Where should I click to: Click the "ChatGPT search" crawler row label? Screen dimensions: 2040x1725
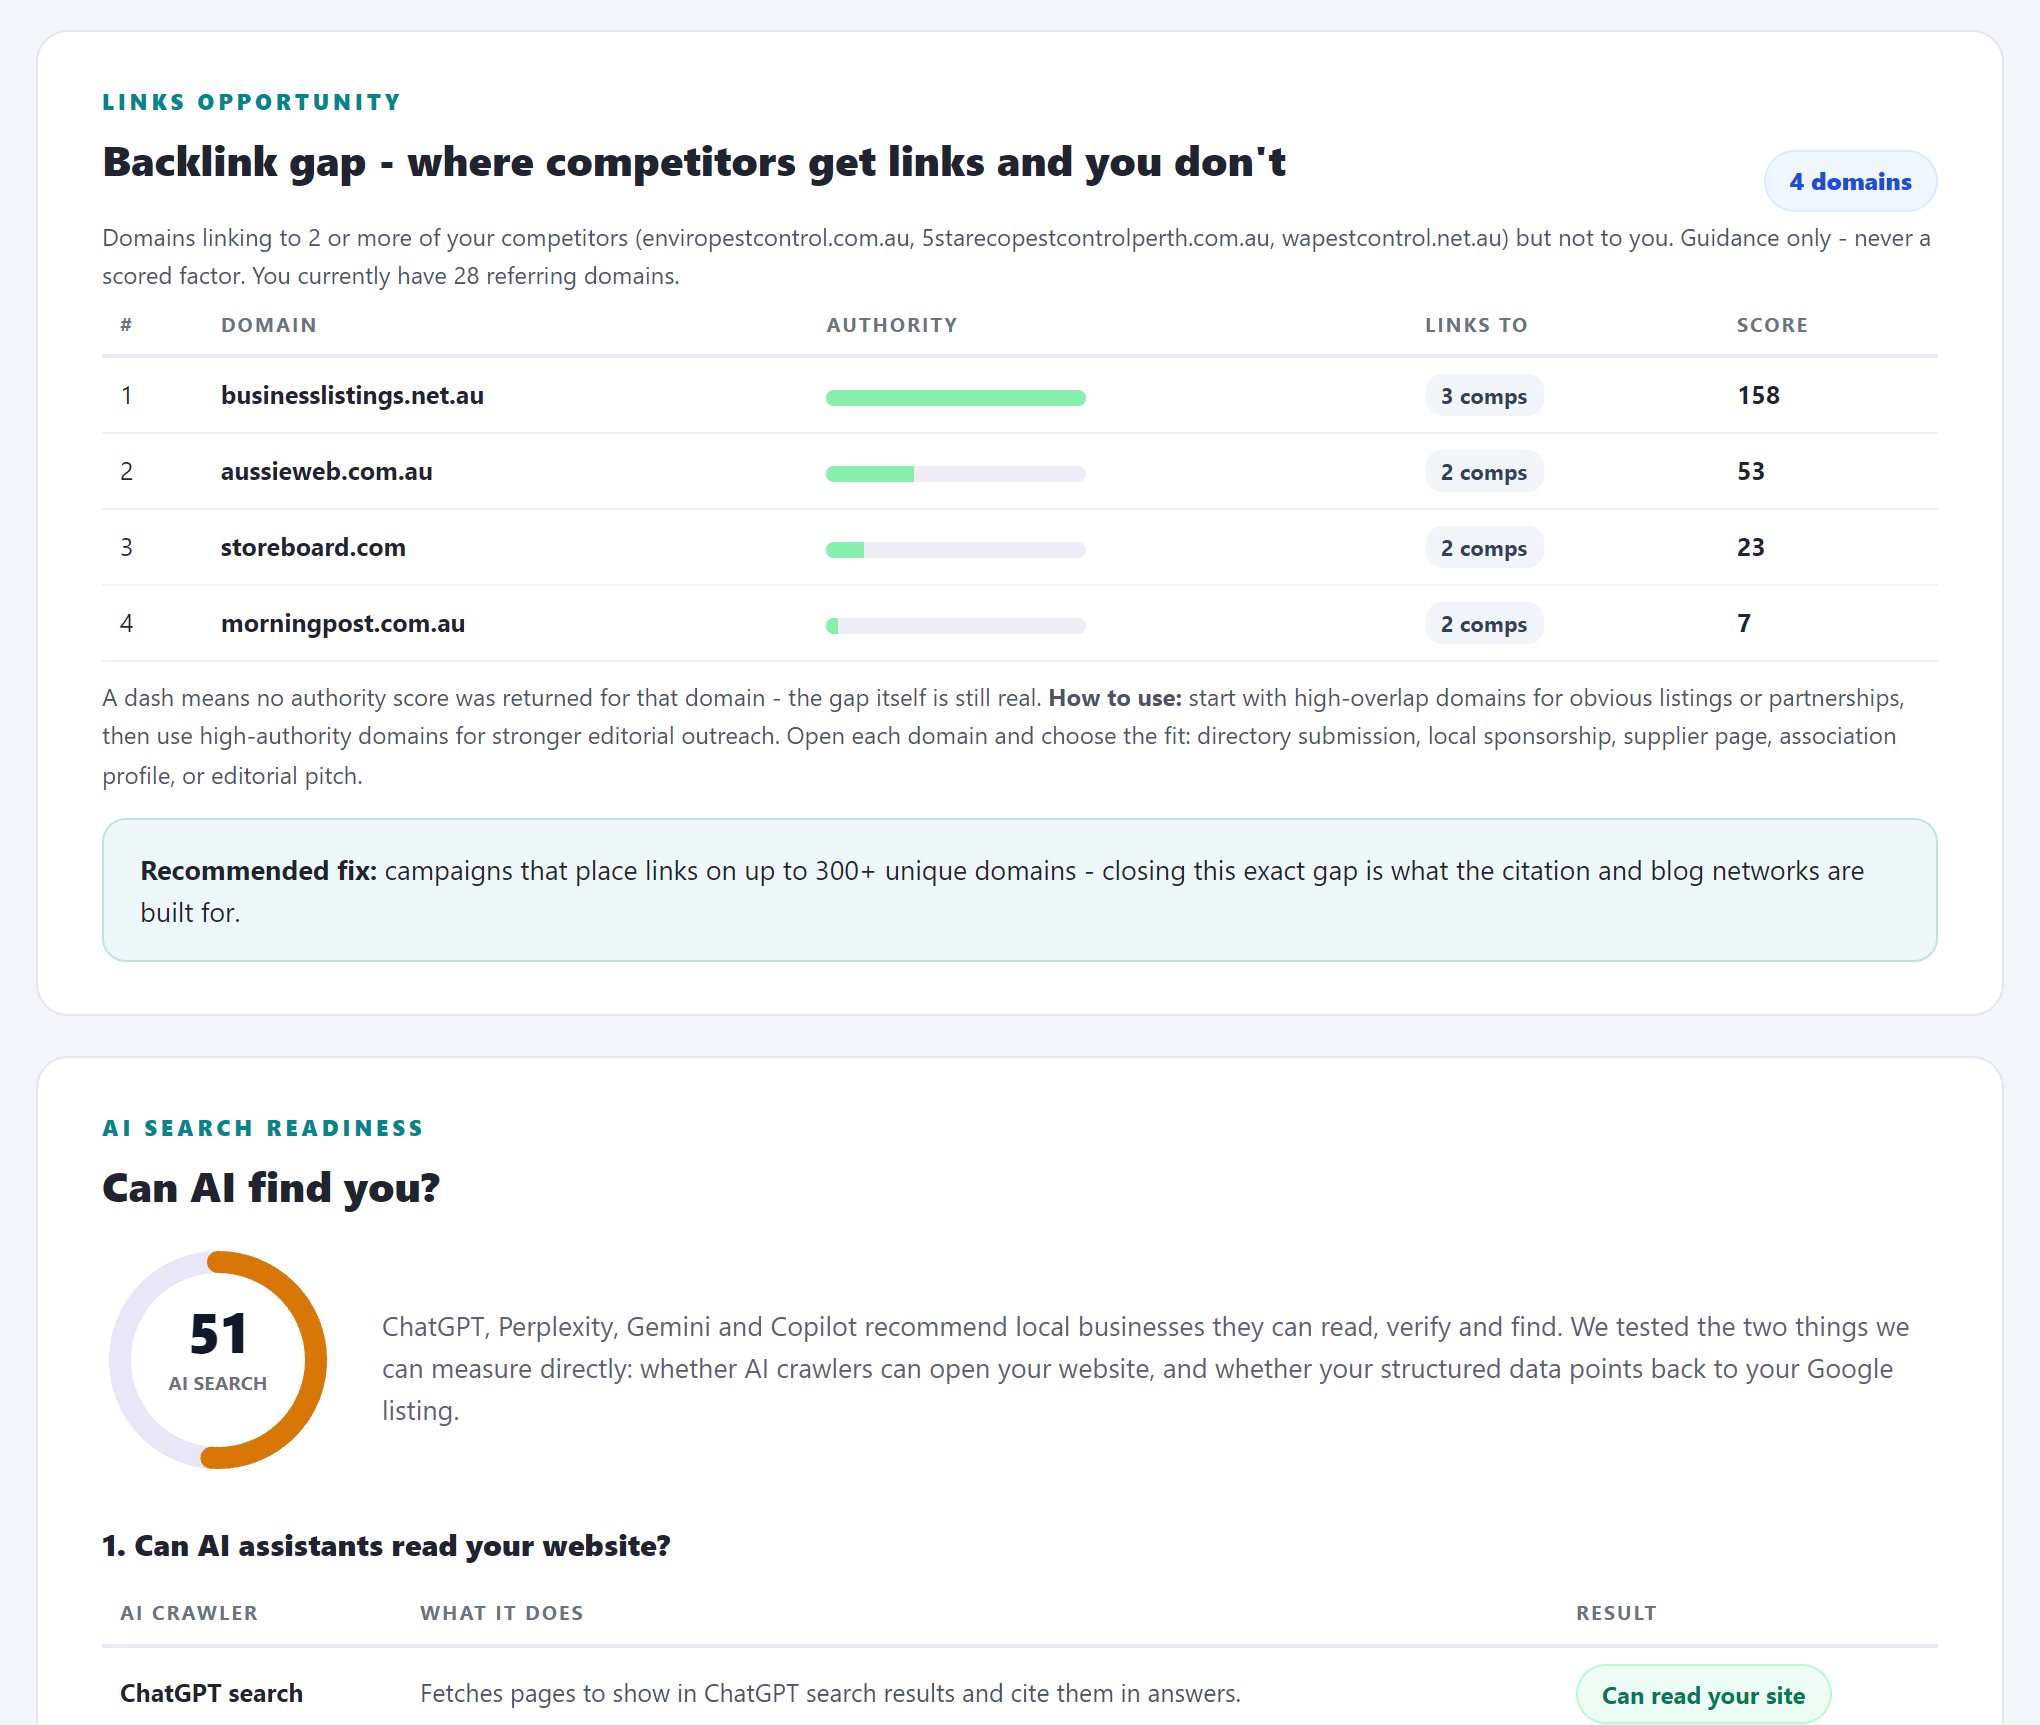[211, 1693]
